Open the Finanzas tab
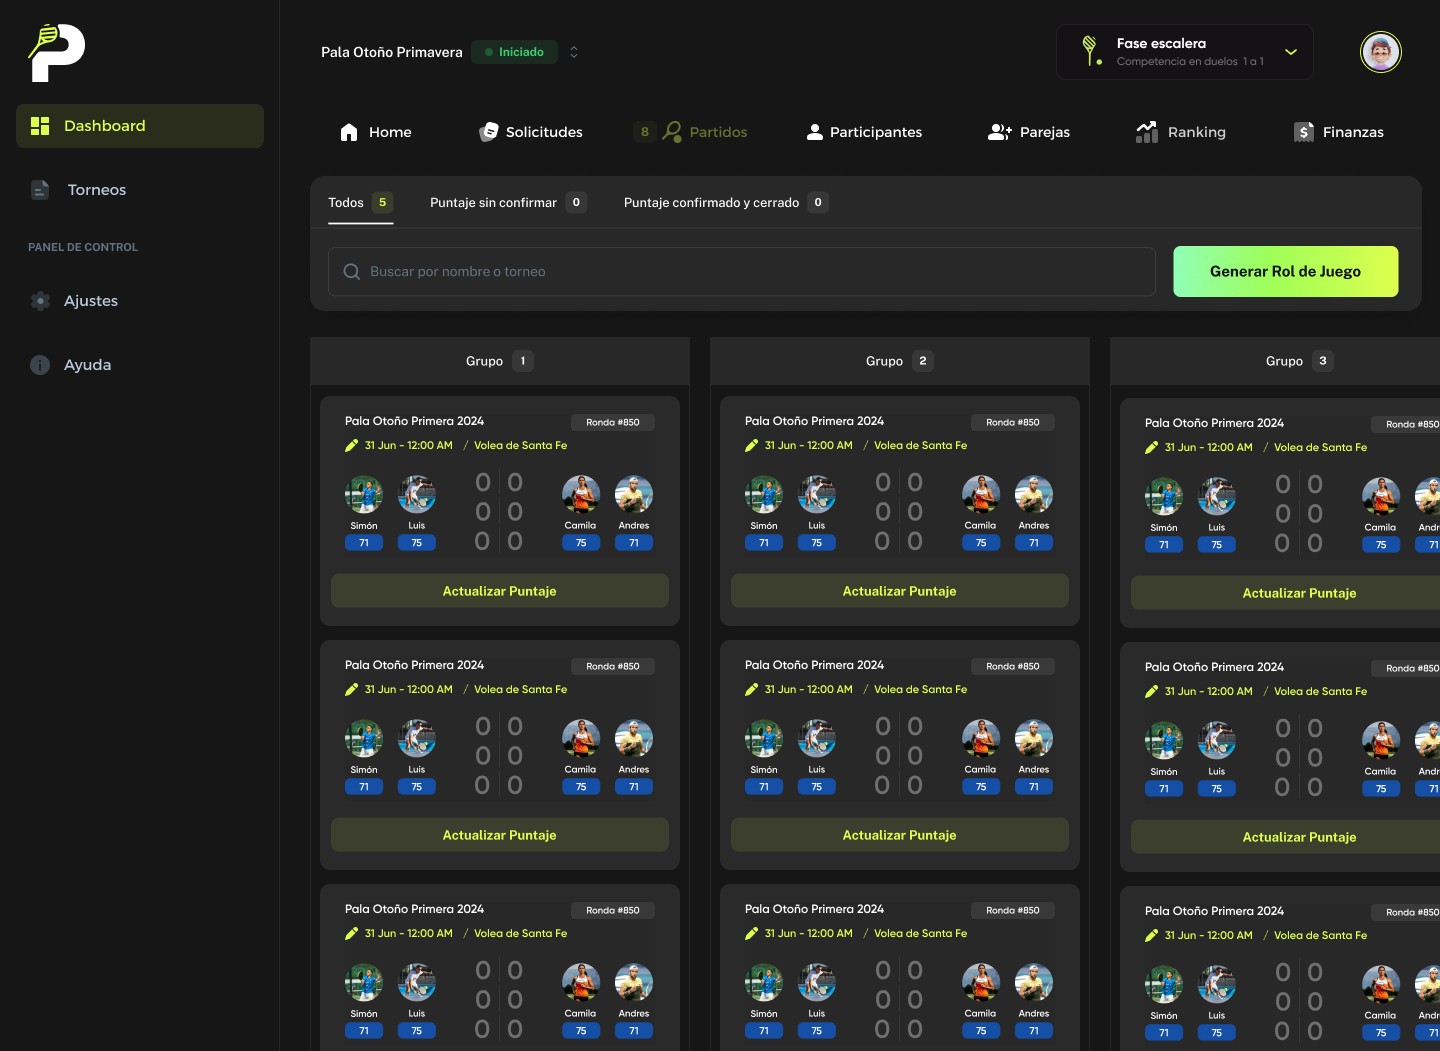The width and height of the screenshot is (1440, 1051). coord(1339,132)
